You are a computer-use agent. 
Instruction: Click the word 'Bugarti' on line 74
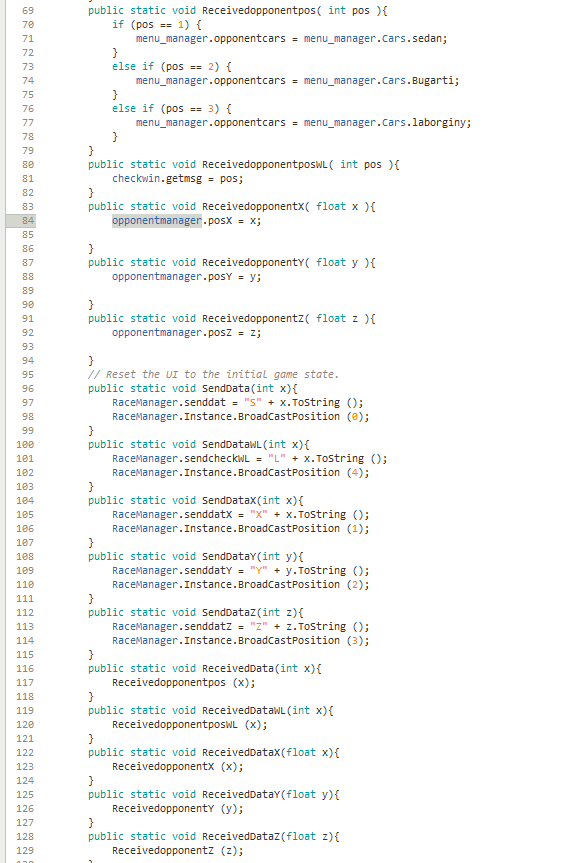pos(434,80)
